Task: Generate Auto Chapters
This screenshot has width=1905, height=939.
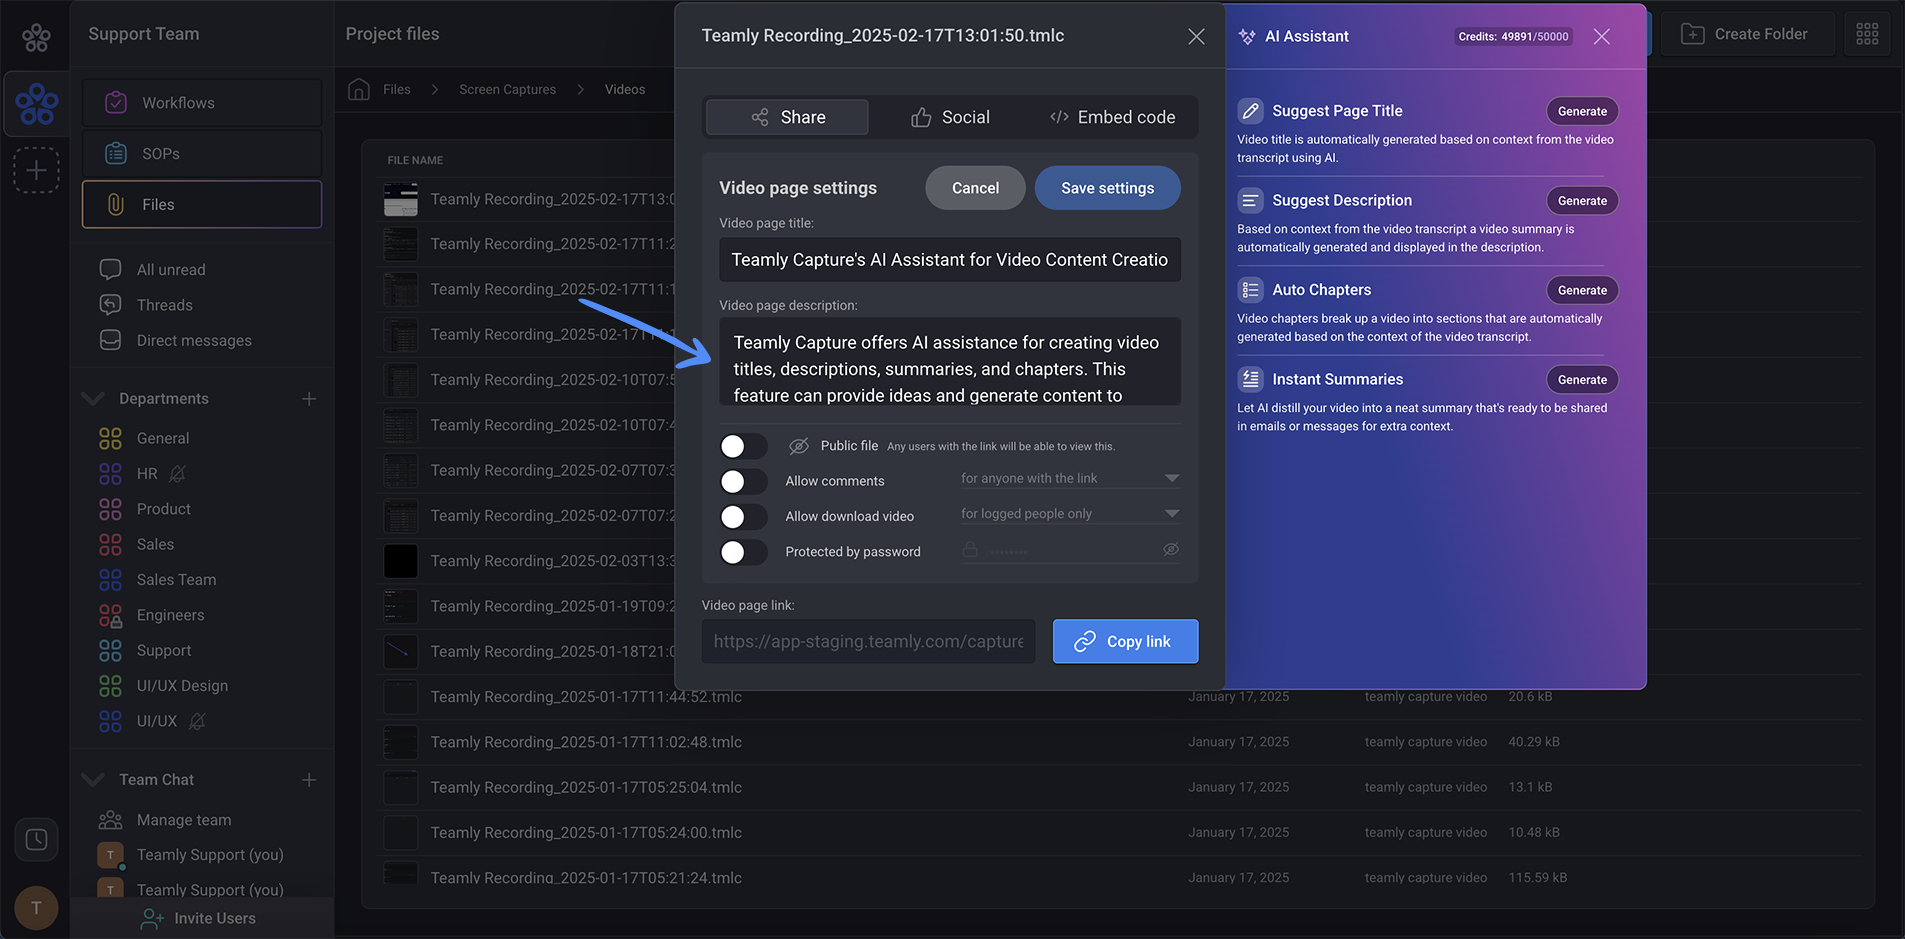Action: [1582, 290]
